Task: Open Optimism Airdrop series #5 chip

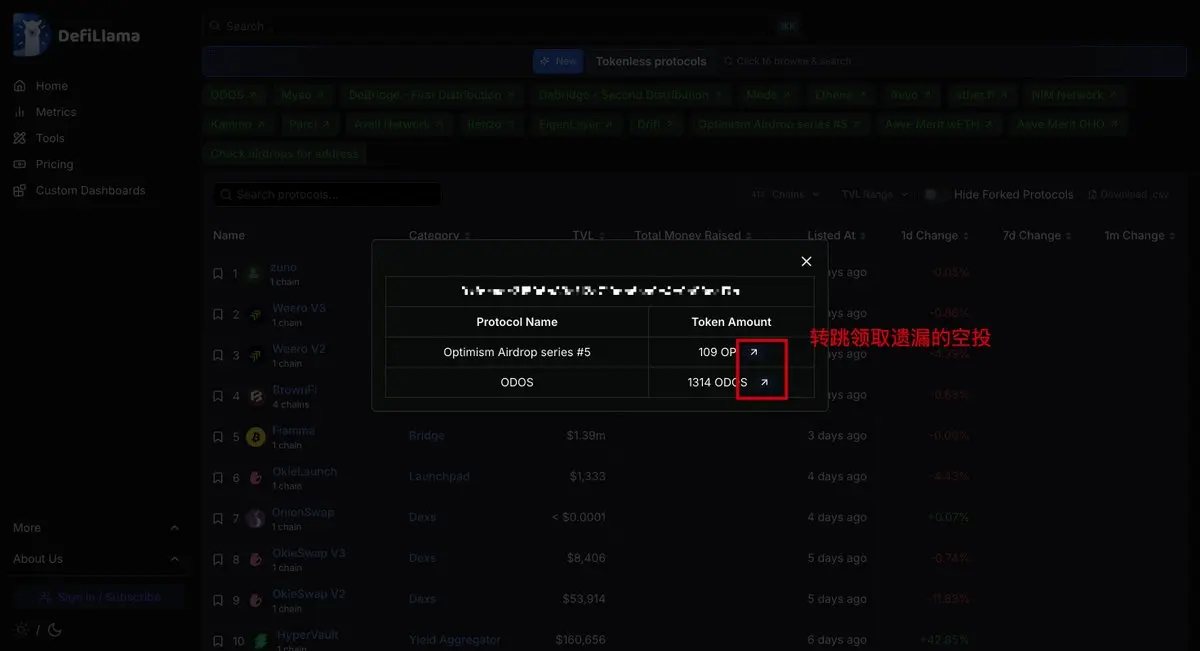Action: pos(779,125)
